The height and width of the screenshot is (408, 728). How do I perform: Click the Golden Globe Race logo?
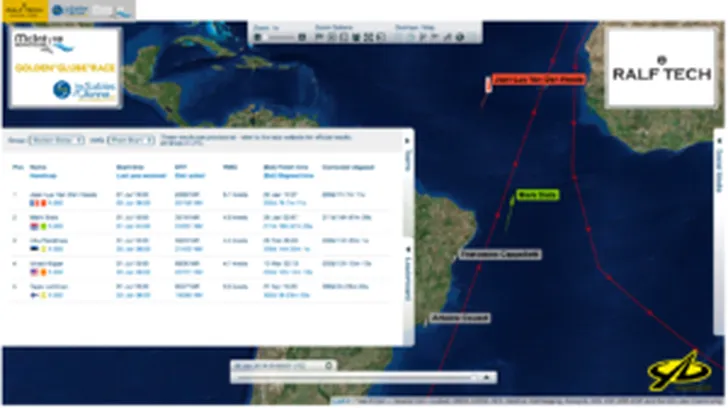62,66
